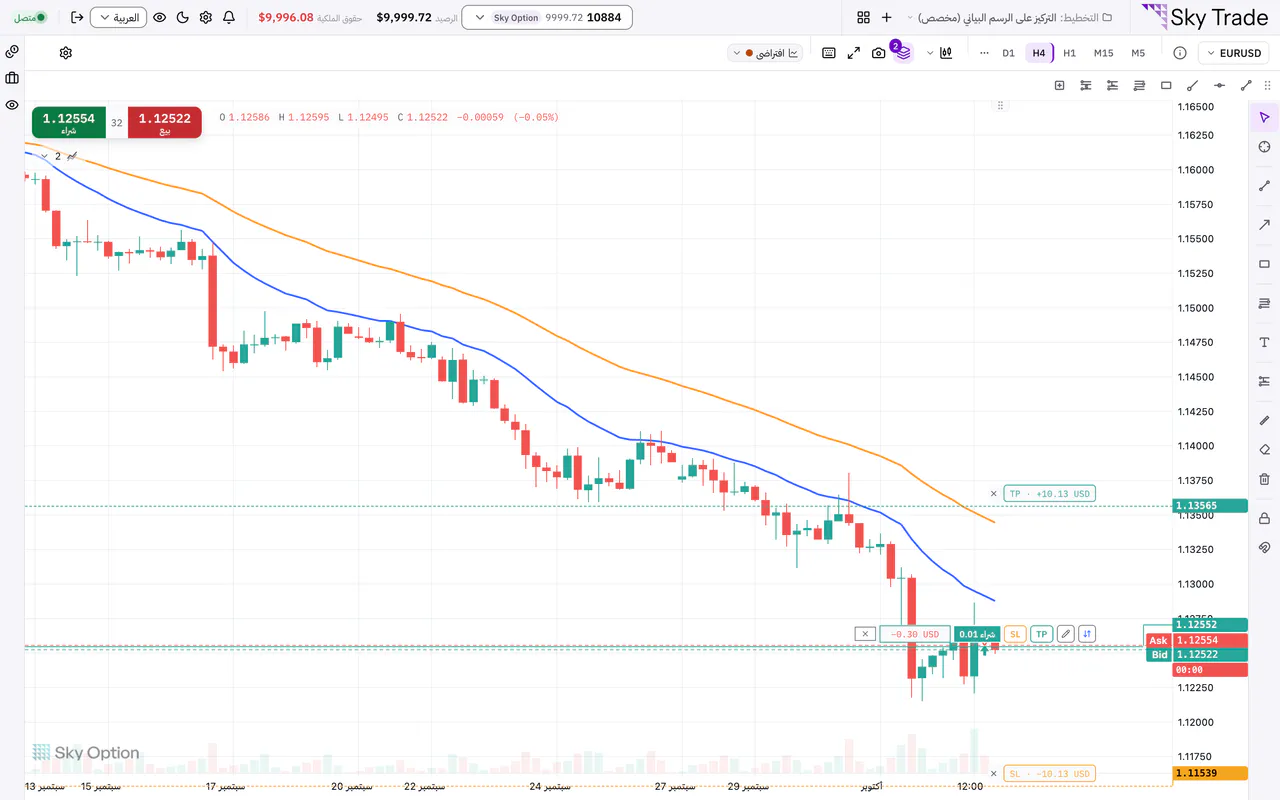
Task: Switch to the M5 timeframe
Action: [1138, 53]
